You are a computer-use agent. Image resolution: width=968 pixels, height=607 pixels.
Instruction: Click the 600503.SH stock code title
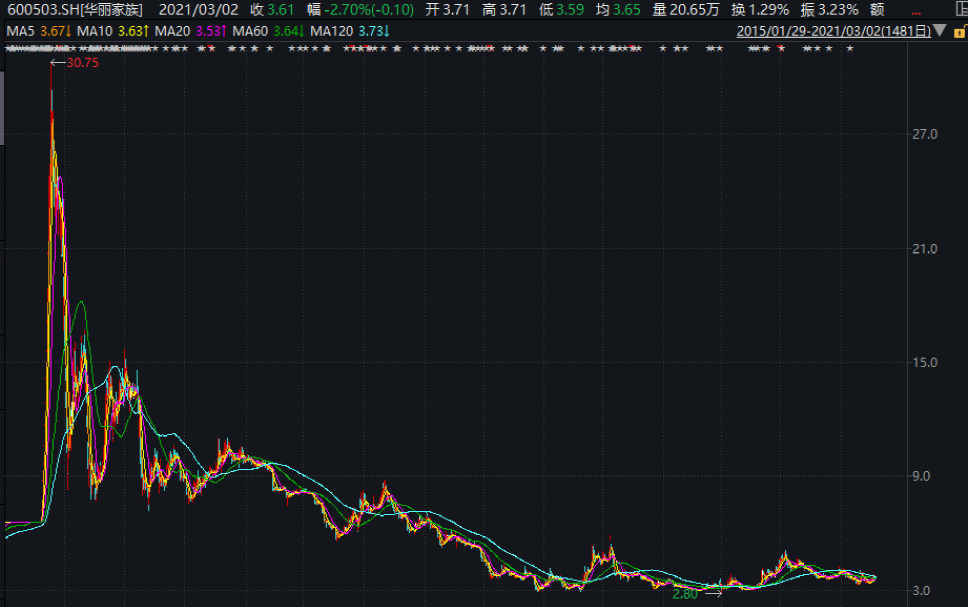[x=75, y=9]
